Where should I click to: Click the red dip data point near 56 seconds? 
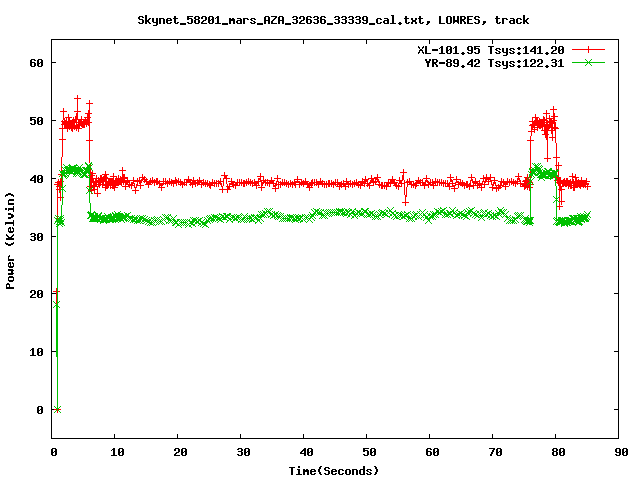click(405, 203)
